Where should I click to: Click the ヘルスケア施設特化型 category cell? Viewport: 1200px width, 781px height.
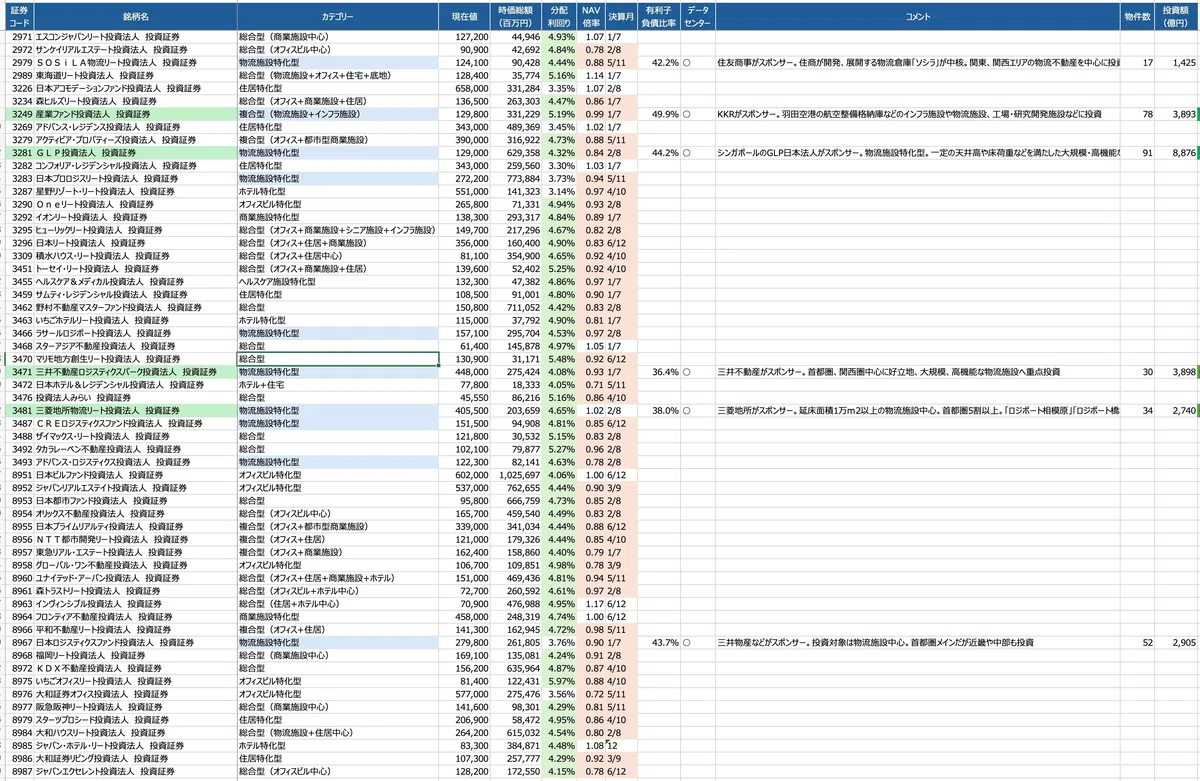[339, 282]
